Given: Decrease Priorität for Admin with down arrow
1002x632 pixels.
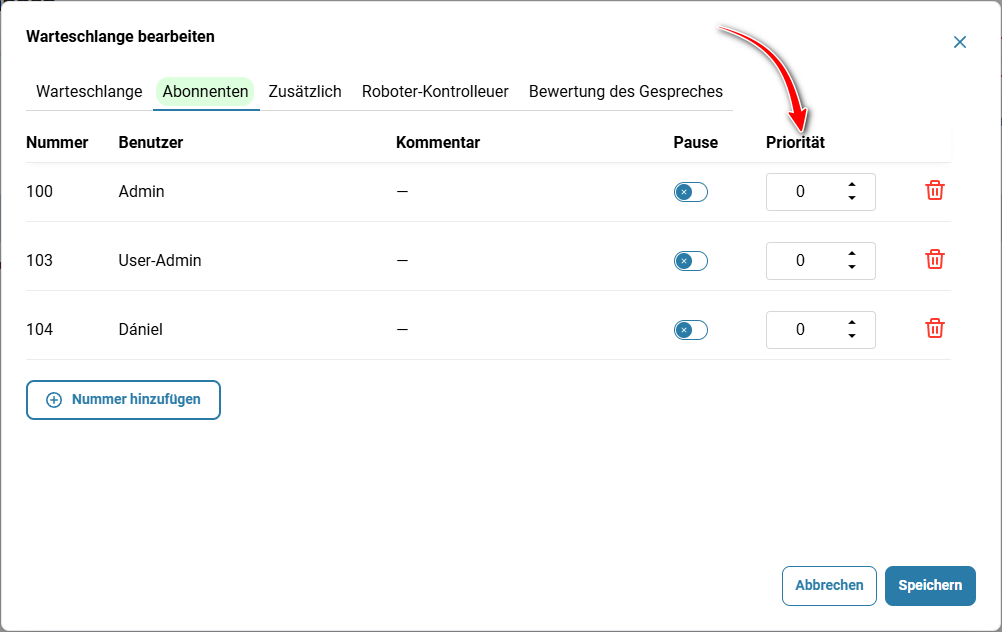Looking at the screenshot, I should click(852, 198).
